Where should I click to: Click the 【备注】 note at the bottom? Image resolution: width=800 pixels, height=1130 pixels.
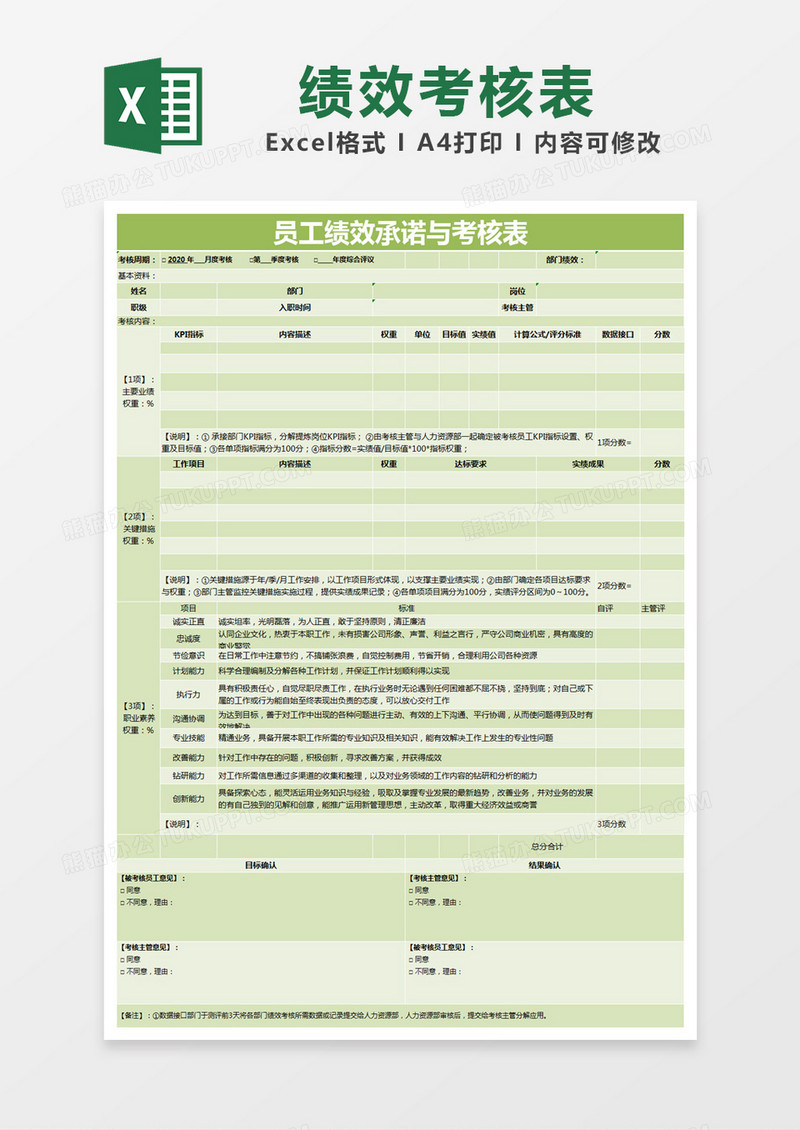[x=400, y=1015]
